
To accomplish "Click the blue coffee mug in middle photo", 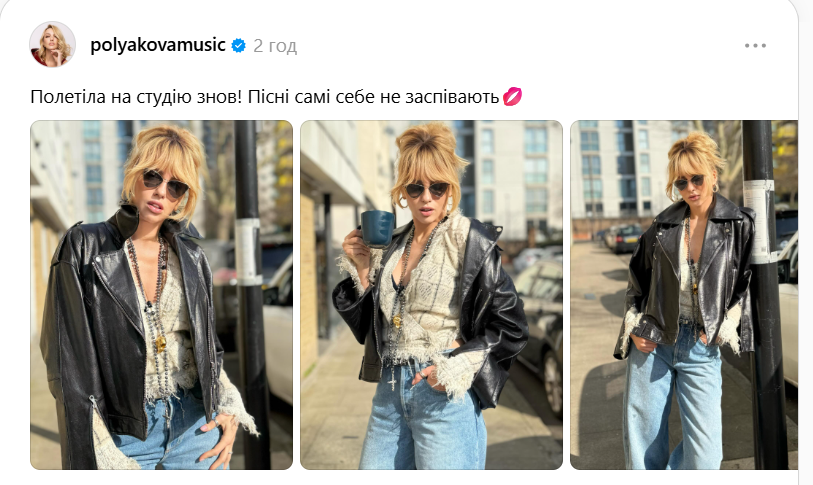I will click(377, 228).
